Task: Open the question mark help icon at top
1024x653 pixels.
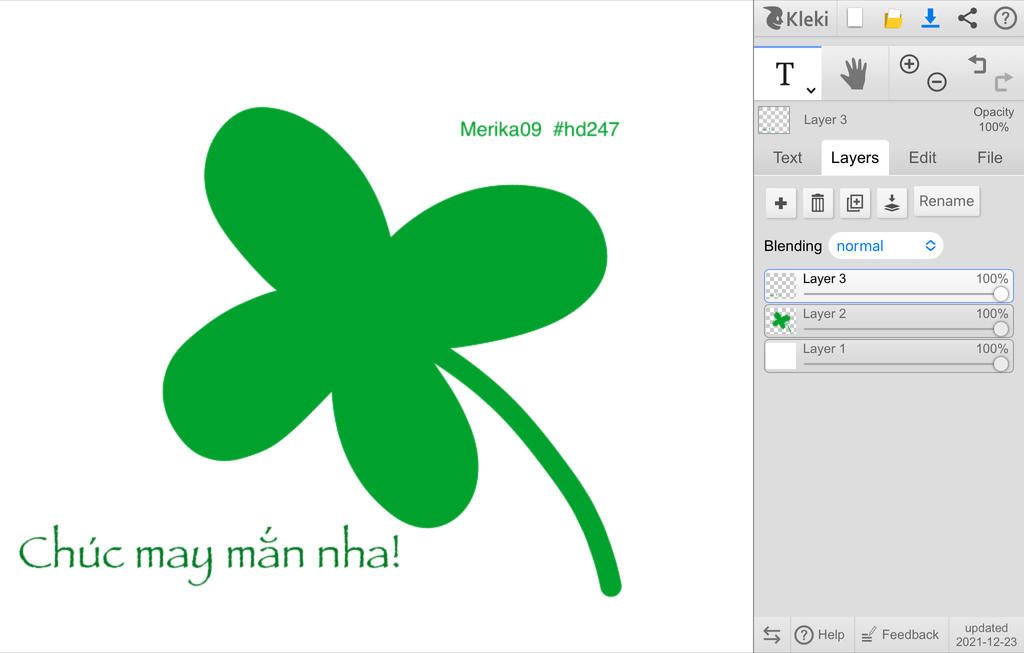Action: [1005, 18]
